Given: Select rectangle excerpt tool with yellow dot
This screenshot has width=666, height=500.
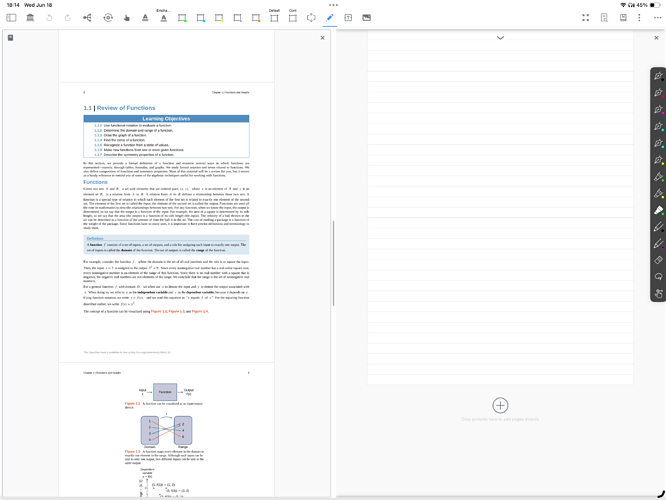Looking at the screenshot, I should click(x=219, y=18).
